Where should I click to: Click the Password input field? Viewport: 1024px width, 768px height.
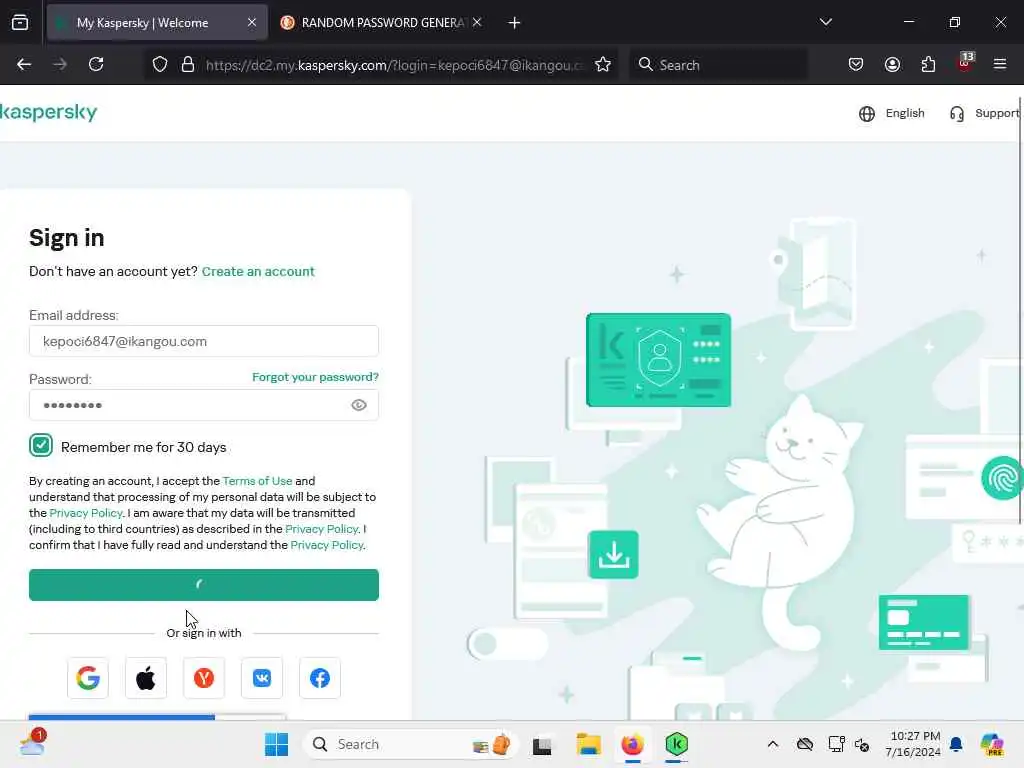click(204, 405)
